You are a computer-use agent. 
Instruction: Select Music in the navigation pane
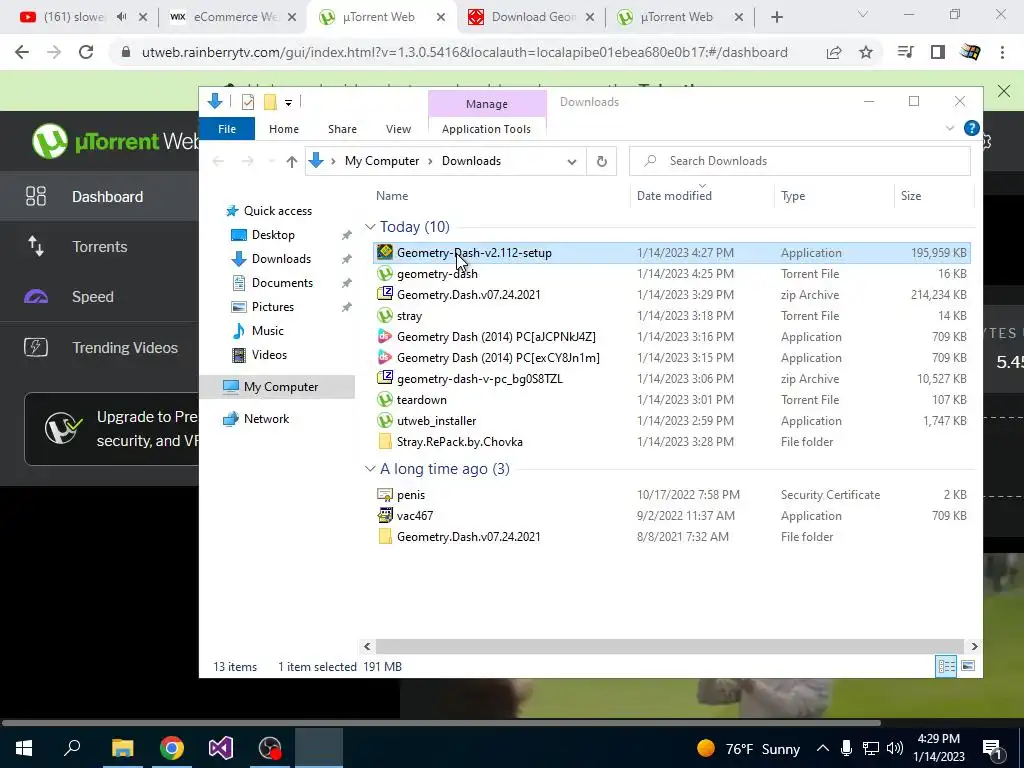tap(268, 330)
